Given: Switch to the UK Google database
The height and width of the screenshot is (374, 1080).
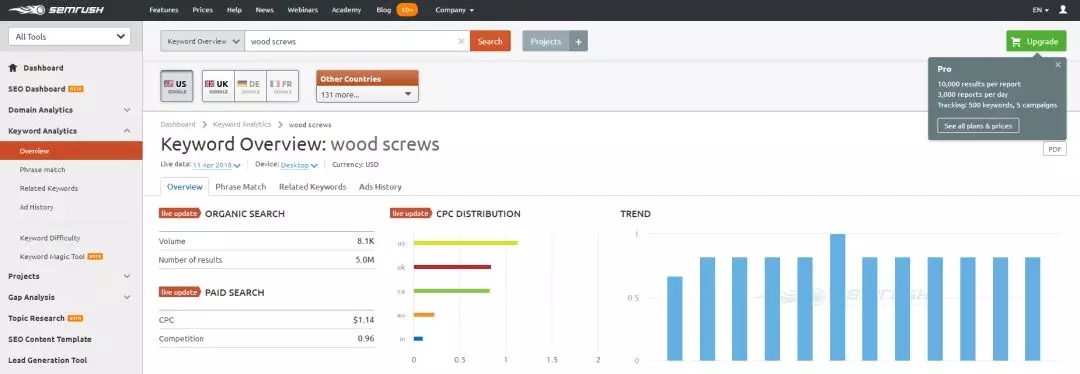Looking at the screenshot, I should tap(218, 86).
